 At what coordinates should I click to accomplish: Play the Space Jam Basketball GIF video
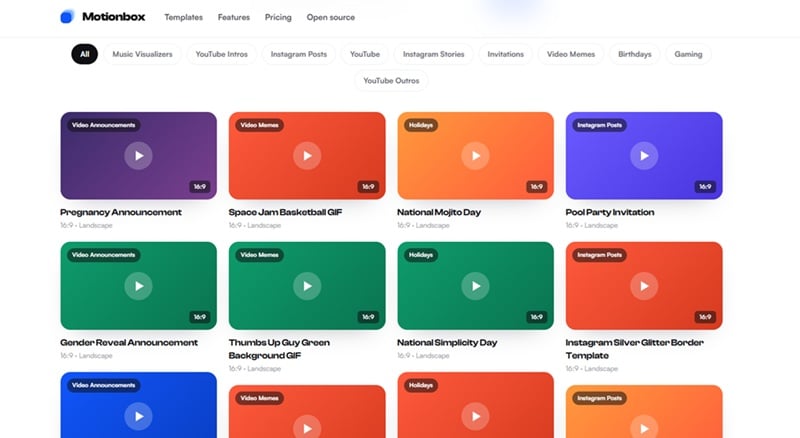(307, 156)
